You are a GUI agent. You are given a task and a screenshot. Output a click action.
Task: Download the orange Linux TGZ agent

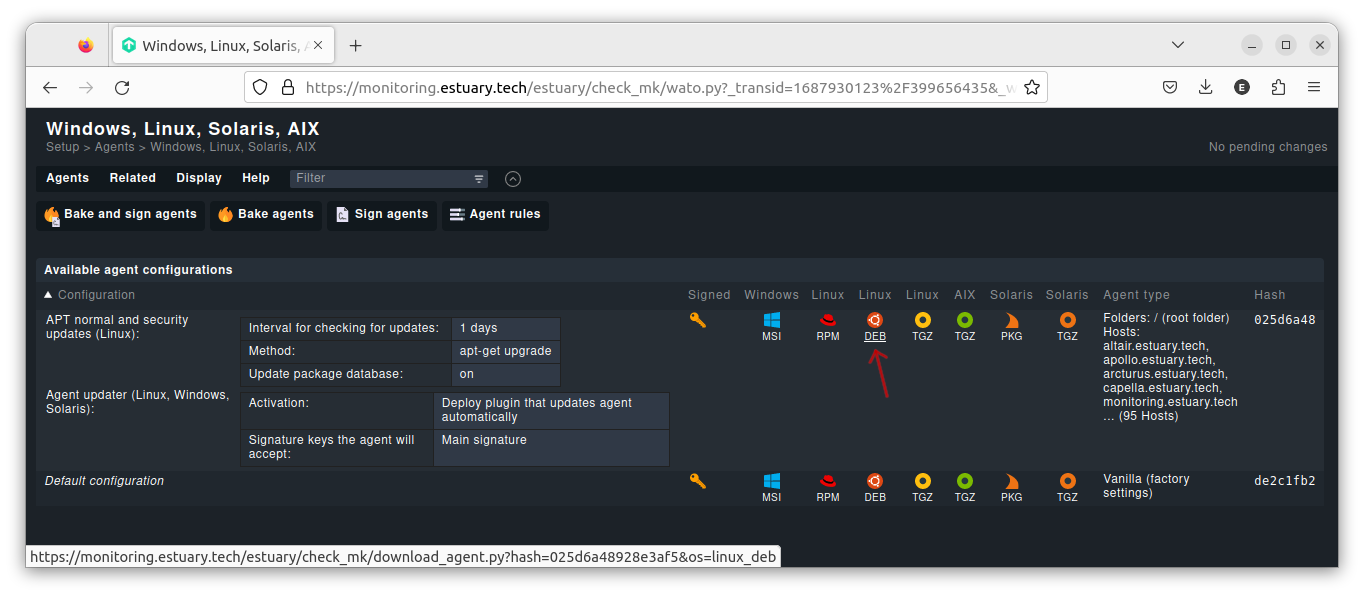pyautogui.click(x=921, y=322)
